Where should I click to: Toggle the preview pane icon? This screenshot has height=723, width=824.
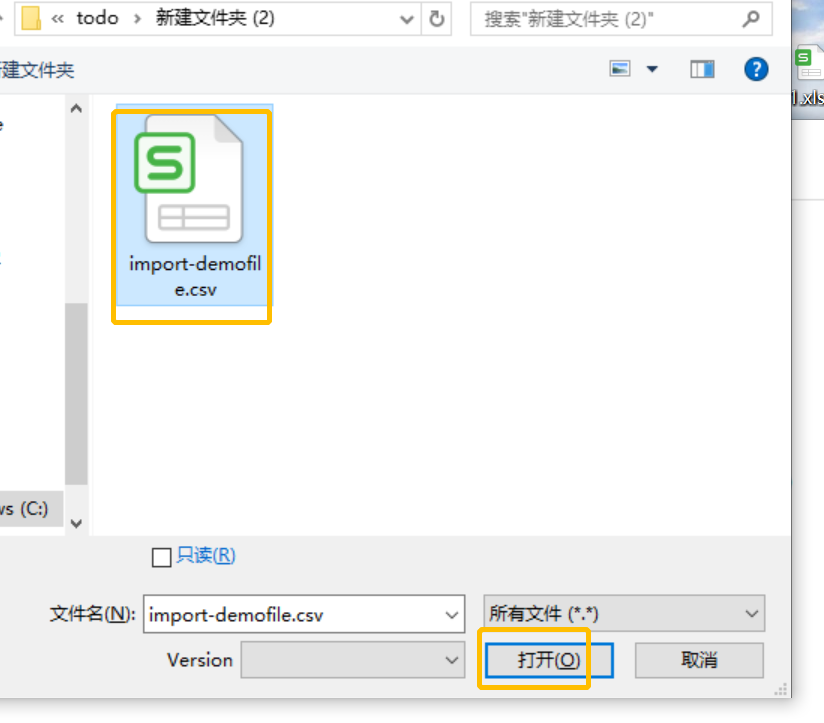pyautogui.click(x=702, y=69)
